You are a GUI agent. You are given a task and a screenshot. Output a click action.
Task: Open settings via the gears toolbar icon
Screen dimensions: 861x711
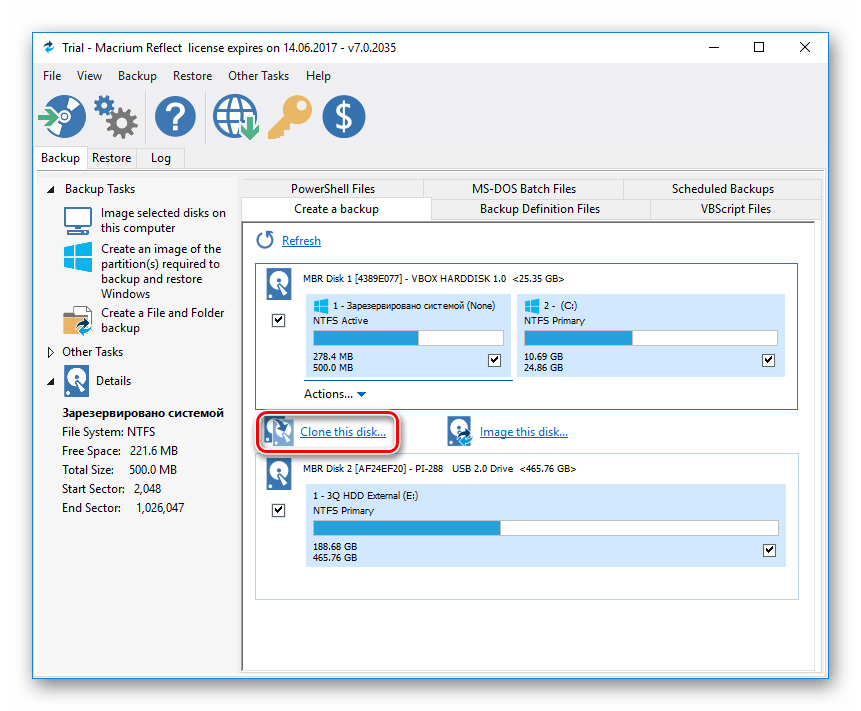115,117
